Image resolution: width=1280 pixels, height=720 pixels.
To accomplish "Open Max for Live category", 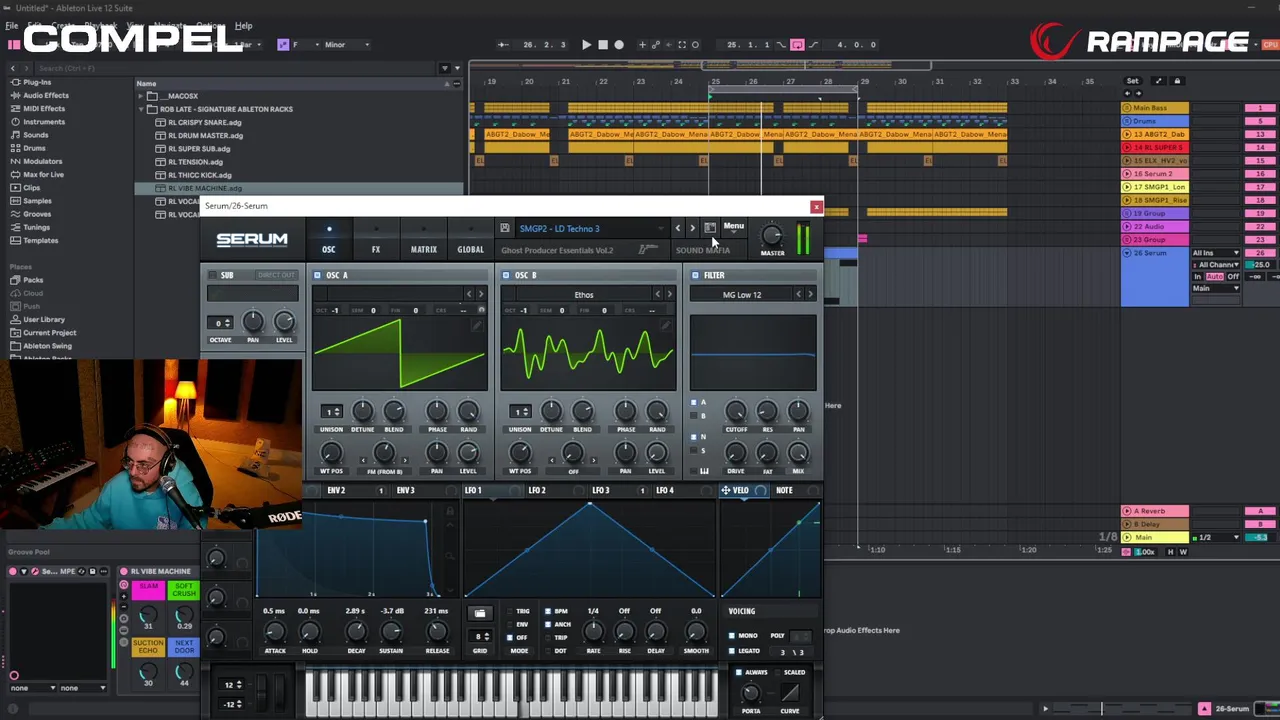I will point(43,174).
